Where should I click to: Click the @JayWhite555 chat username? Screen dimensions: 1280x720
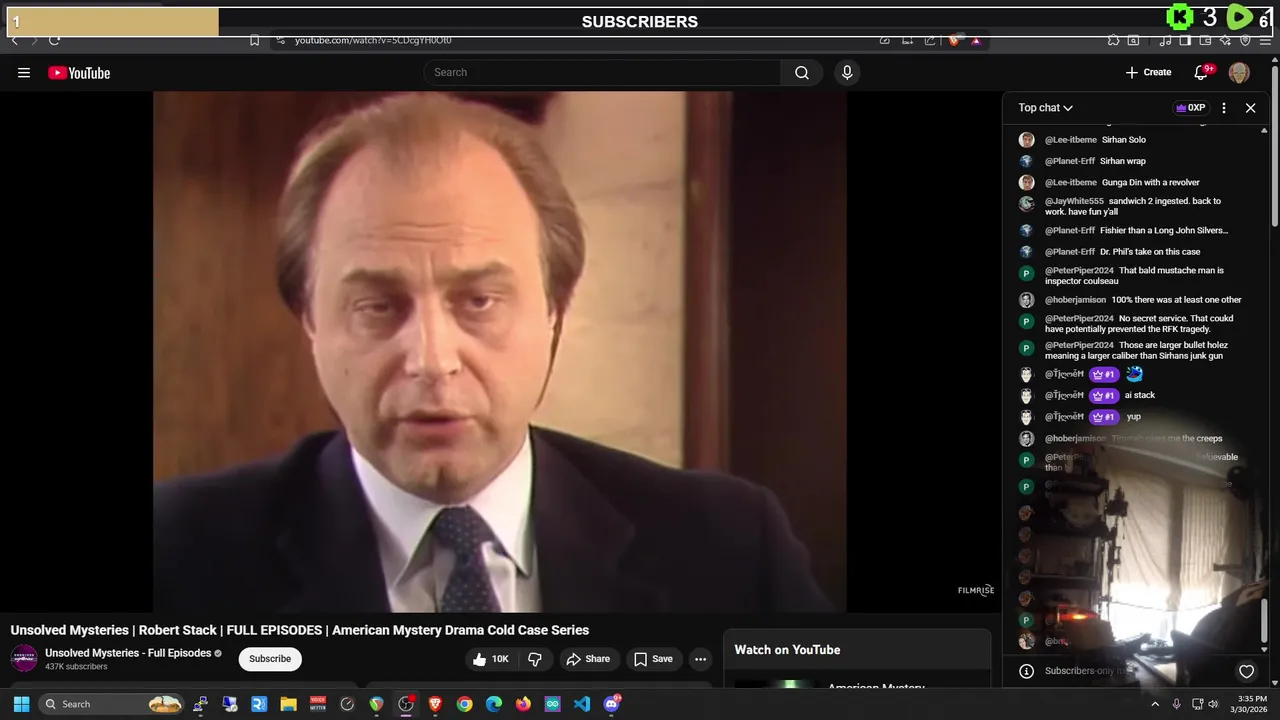[1074, 201]
